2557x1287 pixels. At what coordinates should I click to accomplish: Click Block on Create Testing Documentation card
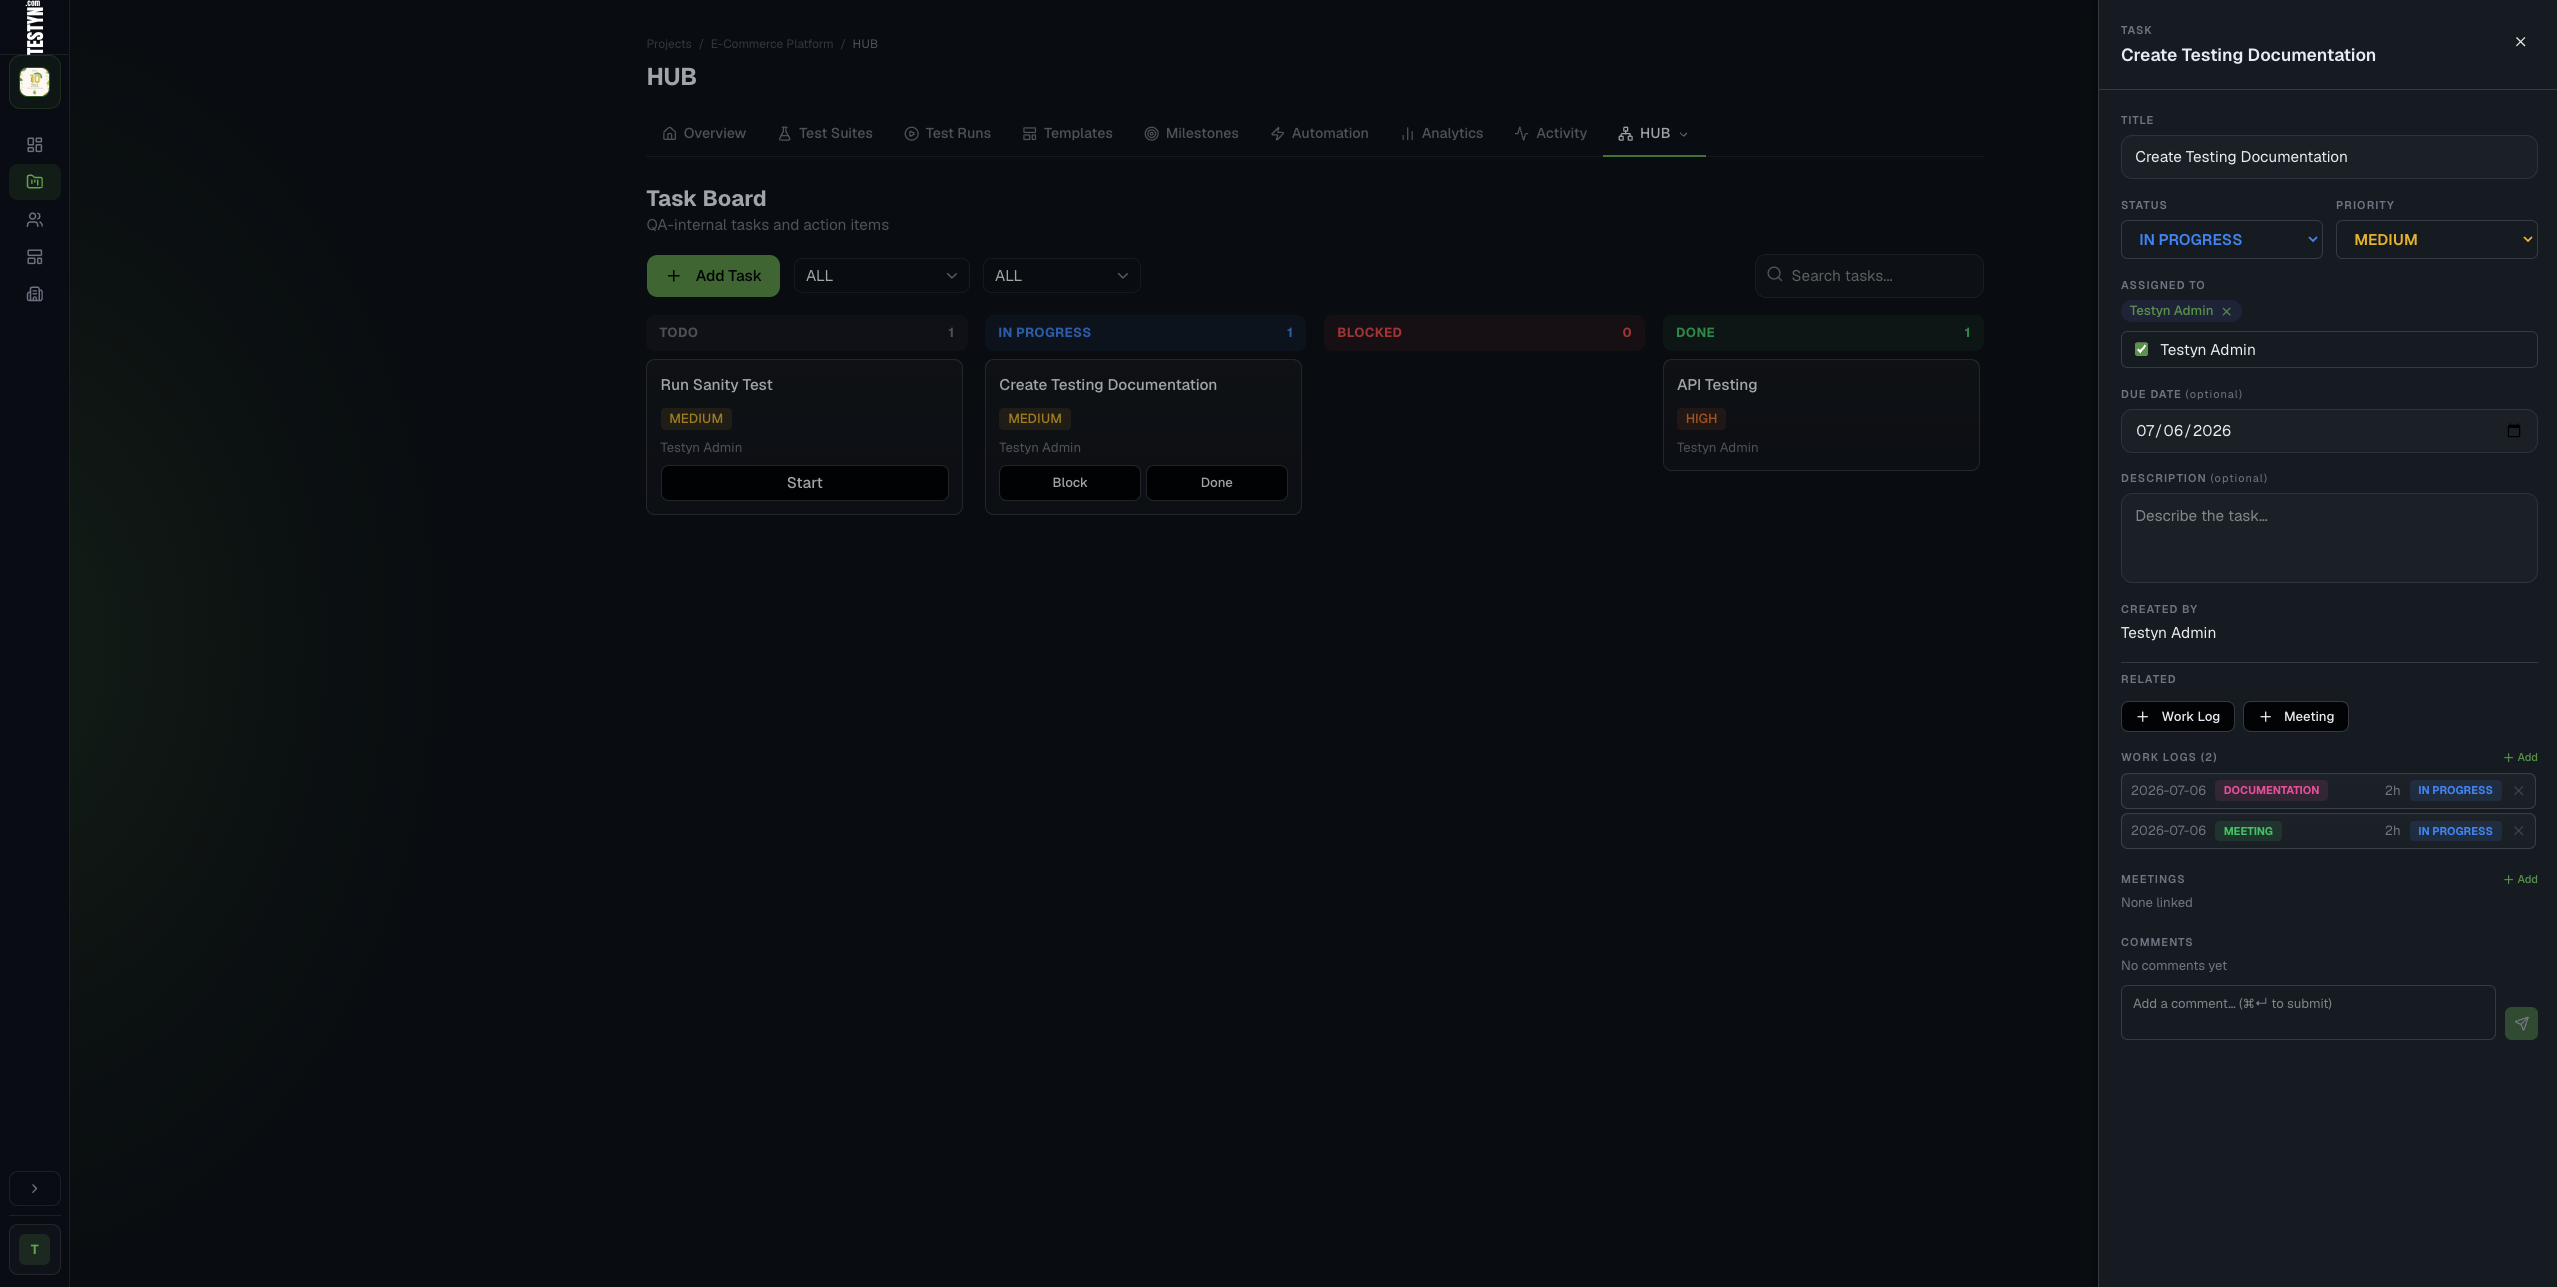click(1069, 483)
